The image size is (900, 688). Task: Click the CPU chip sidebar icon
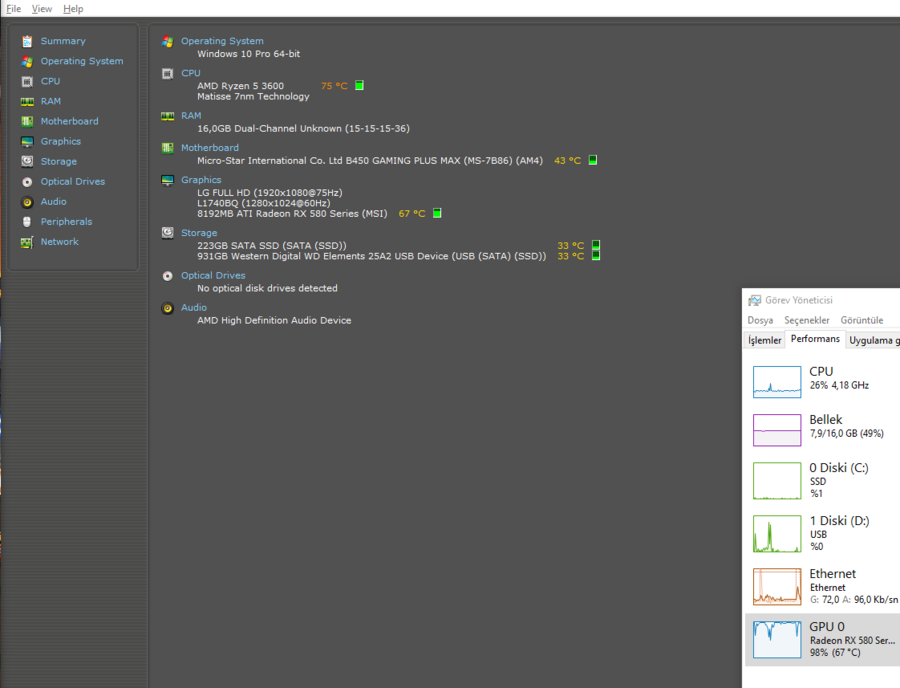tap(27, 81)
